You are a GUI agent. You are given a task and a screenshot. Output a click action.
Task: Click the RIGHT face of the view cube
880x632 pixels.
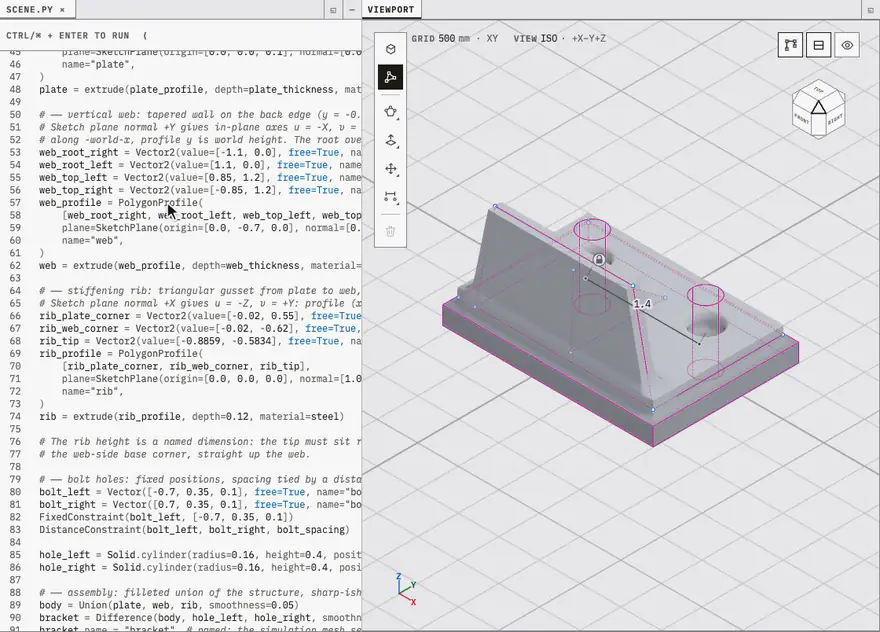(x=835, y=119)
